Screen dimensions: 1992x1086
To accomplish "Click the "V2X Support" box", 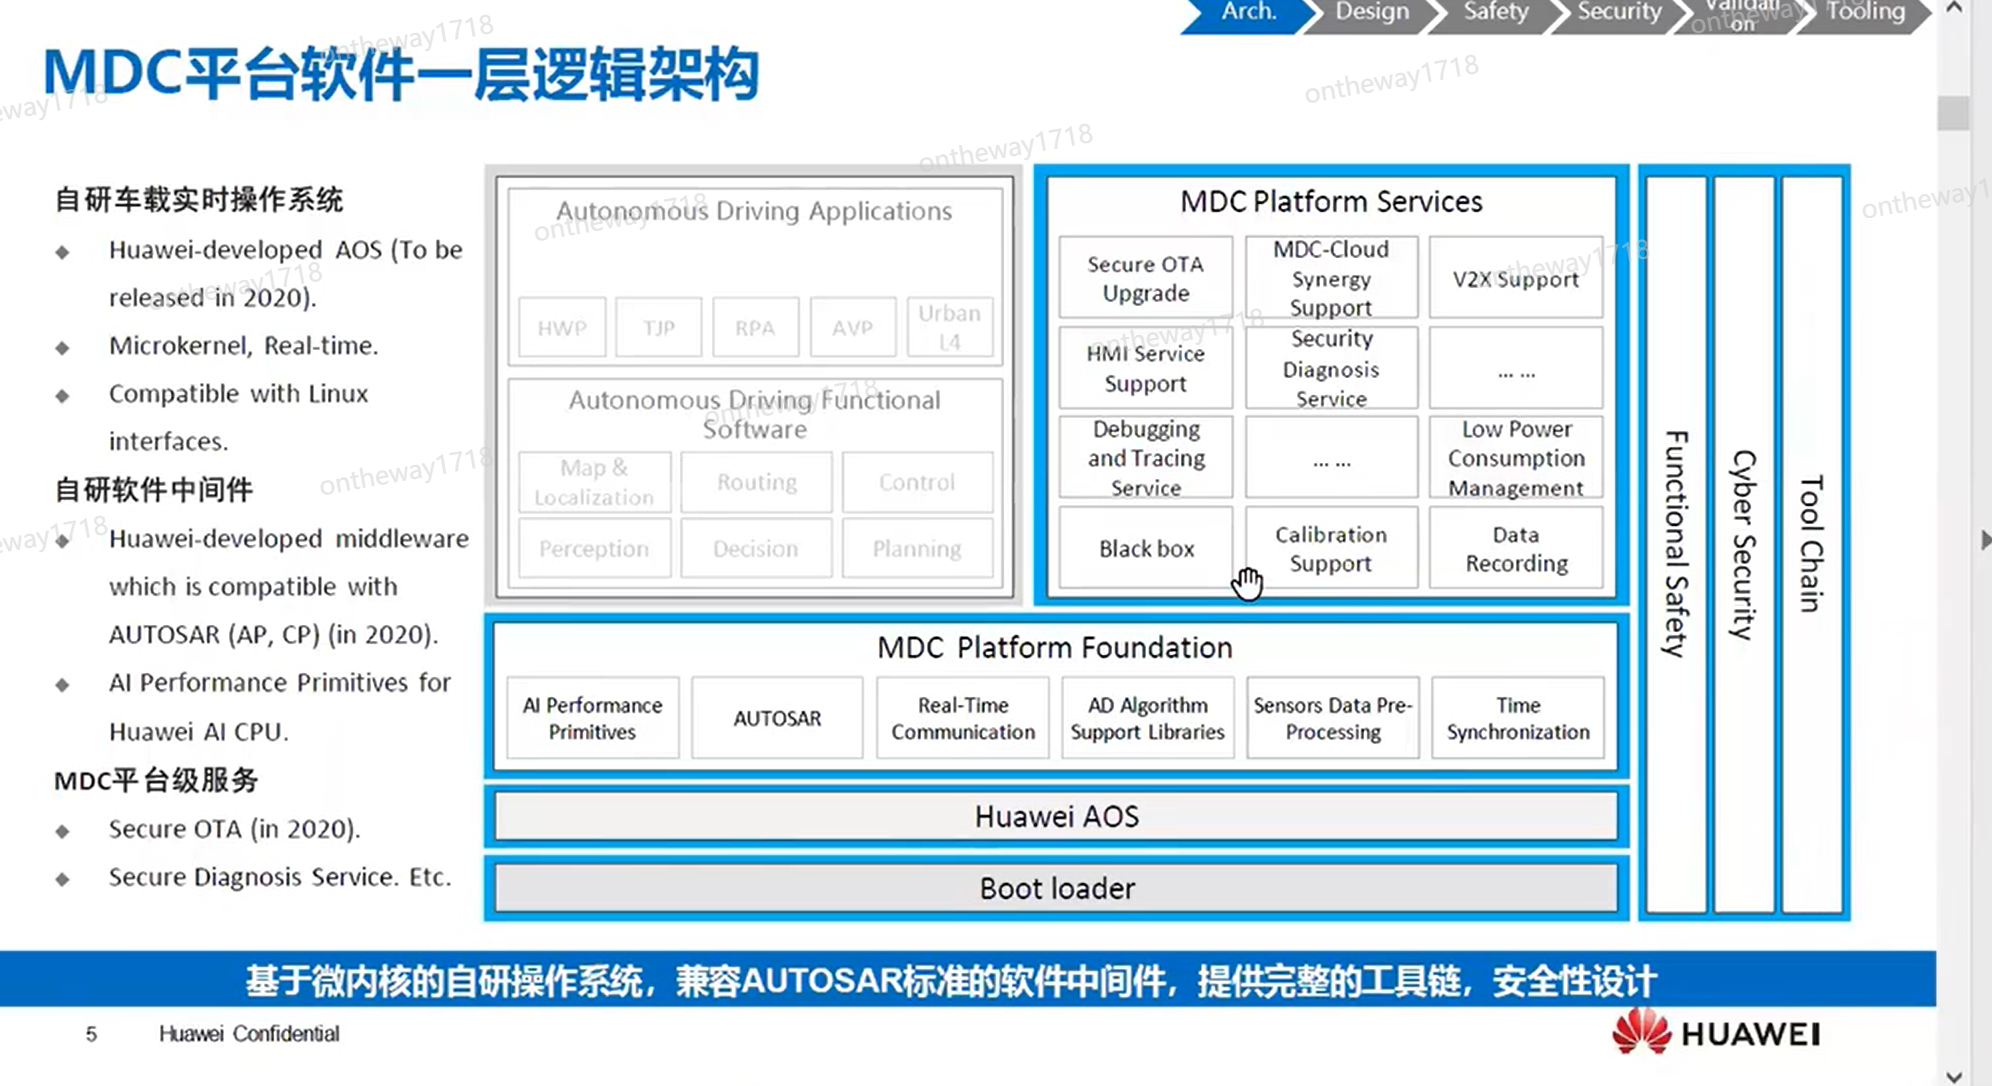I will coord(1516,278).
